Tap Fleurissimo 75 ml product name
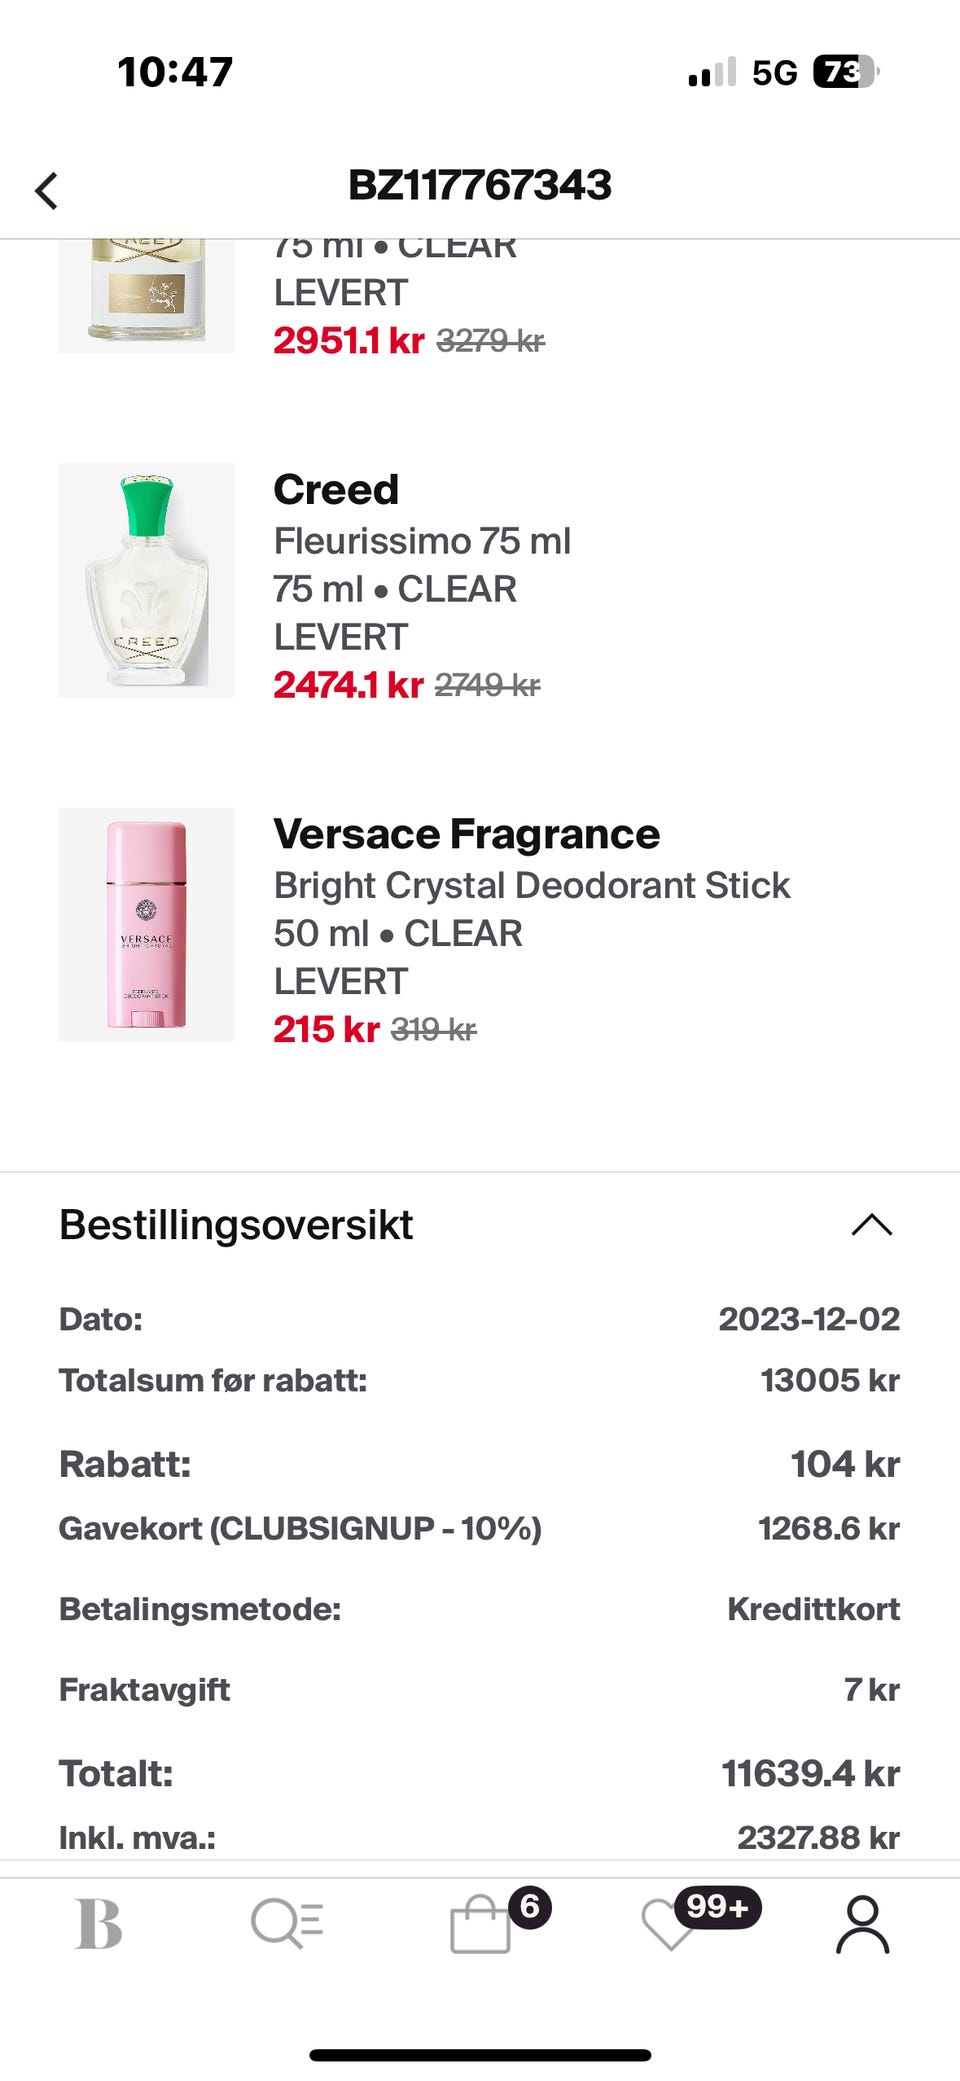The width and height of the screenshot is (960, 2081). (x=422, y=541)
